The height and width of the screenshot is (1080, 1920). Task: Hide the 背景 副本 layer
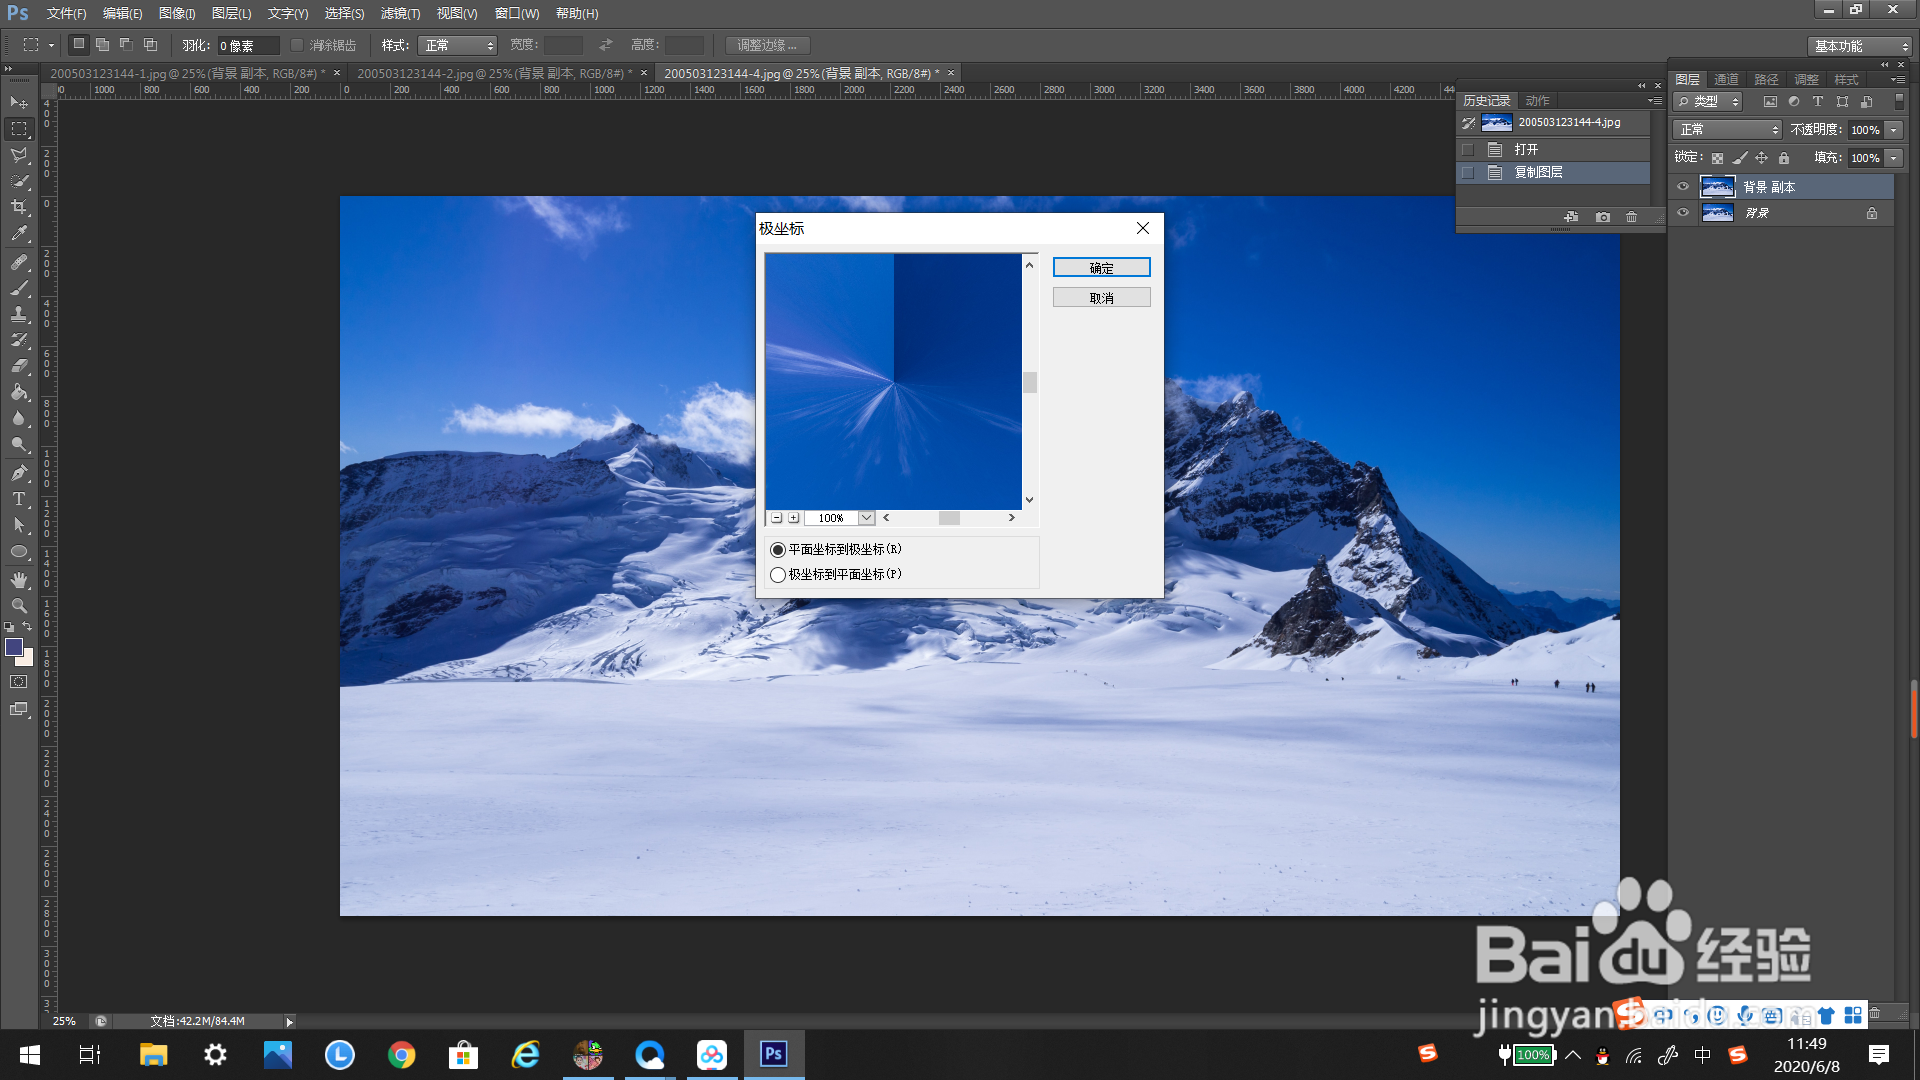pyautogui.click(x=1683, y=187)
